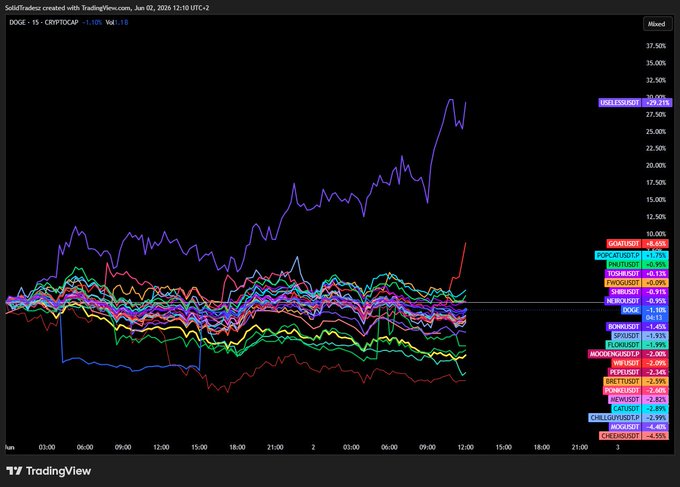The height and width of the screenshot is (487, 680).
Task: Select the MOGUSDT series label
Action: click(624, 427)
